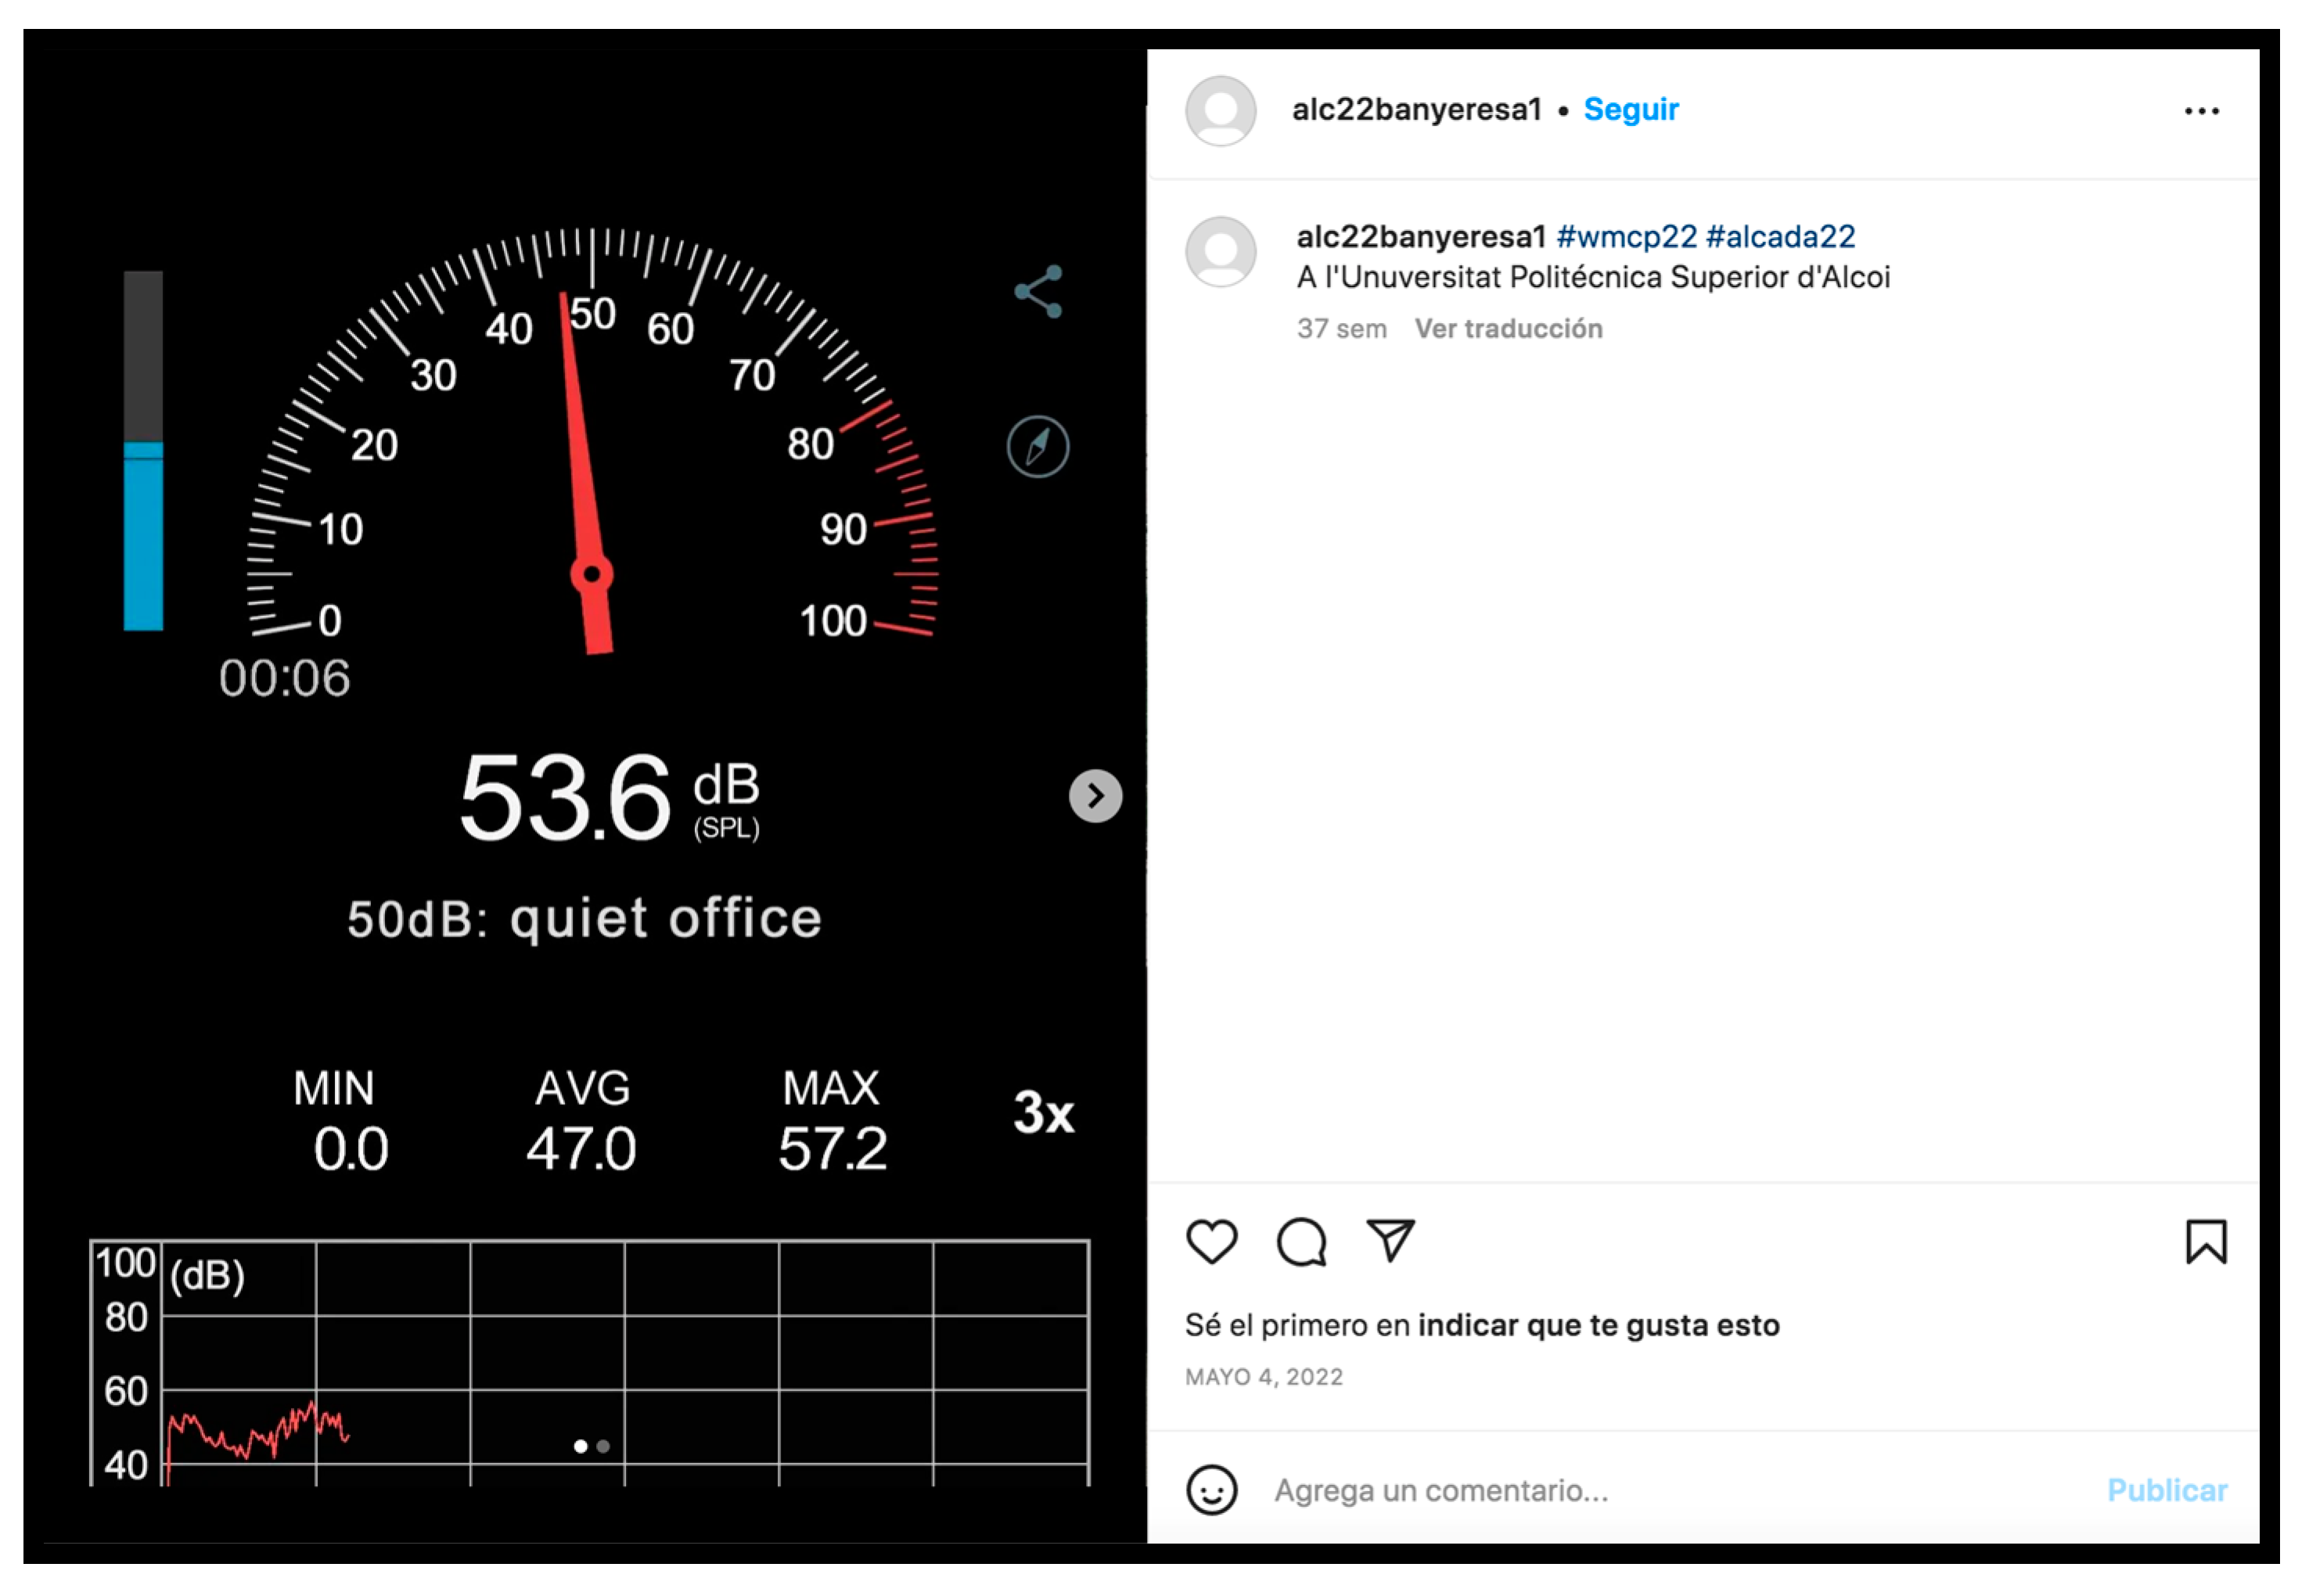Screen dimensions: 2309x1596
Task: Click the Publicar button
Action: [2167, 1491]
